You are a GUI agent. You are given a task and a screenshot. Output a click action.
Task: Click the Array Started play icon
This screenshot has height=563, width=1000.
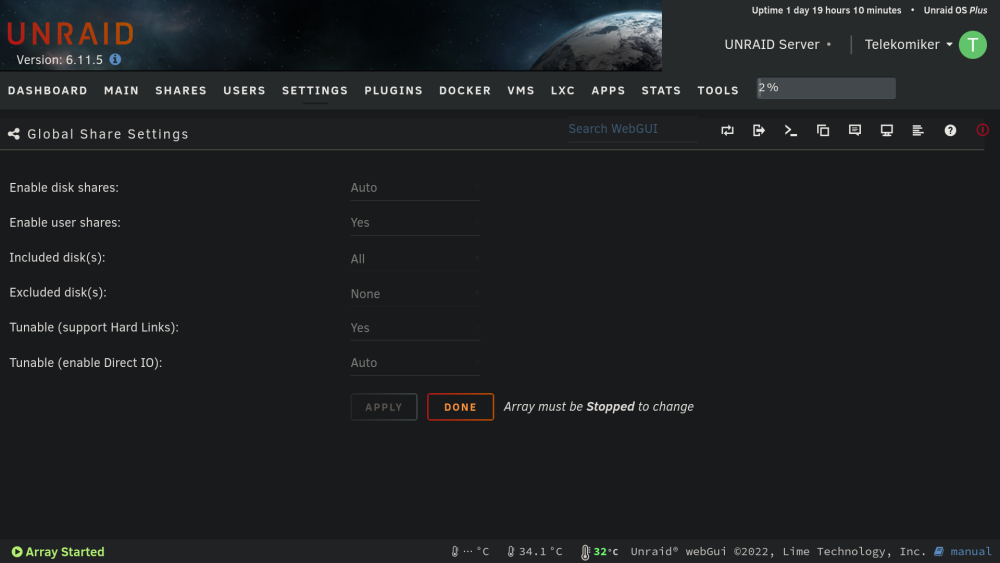[x=17, y=552]
